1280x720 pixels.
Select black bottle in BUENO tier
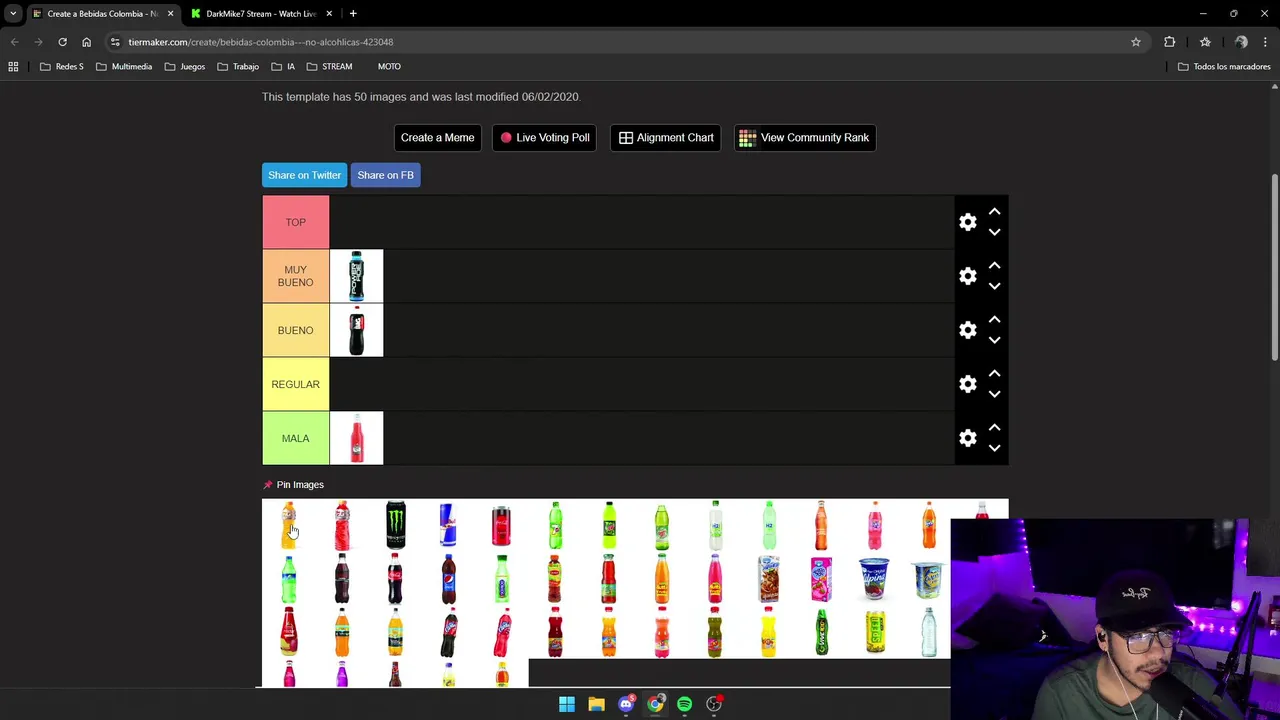356,330
